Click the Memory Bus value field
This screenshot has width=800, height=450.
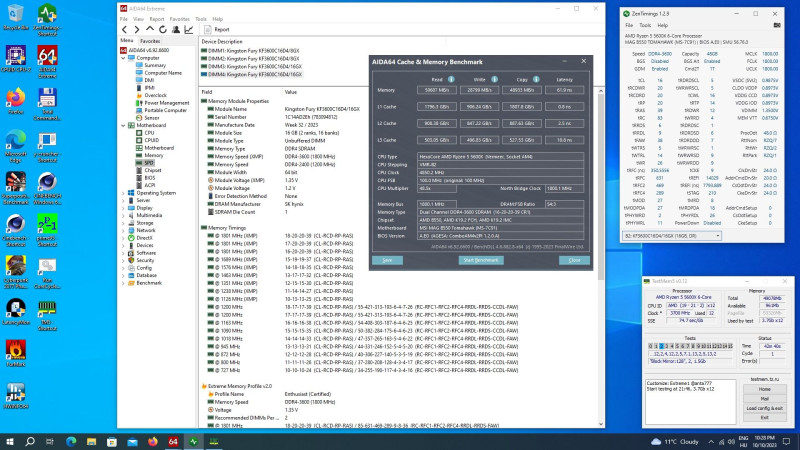(437, 204)
